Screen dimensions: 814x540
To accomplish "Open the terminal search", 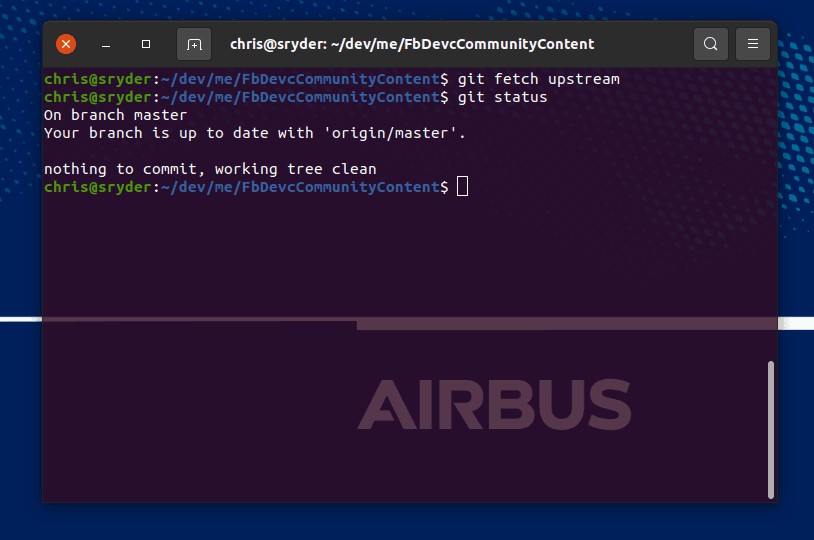I will coord(711,44).
